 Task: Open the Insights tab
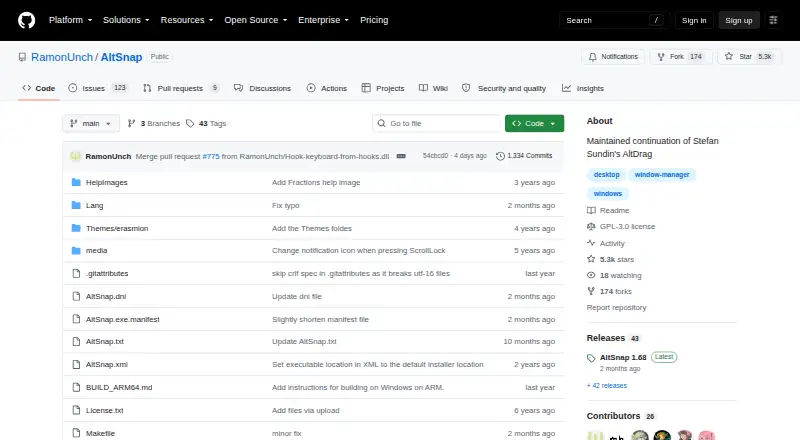point(583,88)
